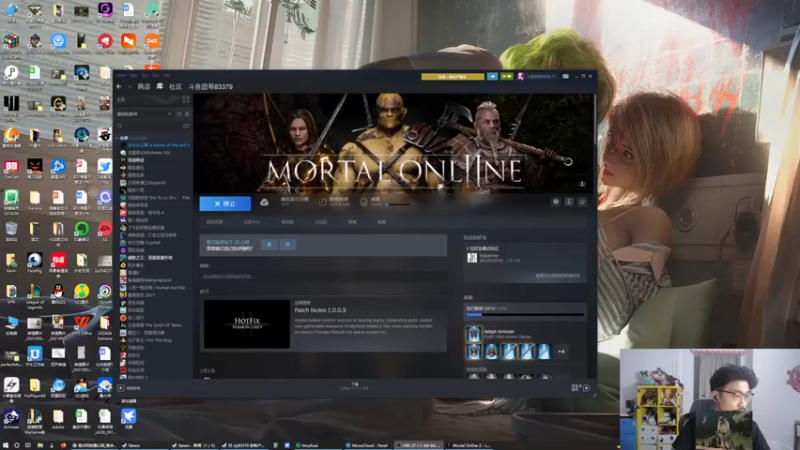Answer 是 (yes) to the recommend prompt
The image size is (800, 450).
click(x=269, y=245)
